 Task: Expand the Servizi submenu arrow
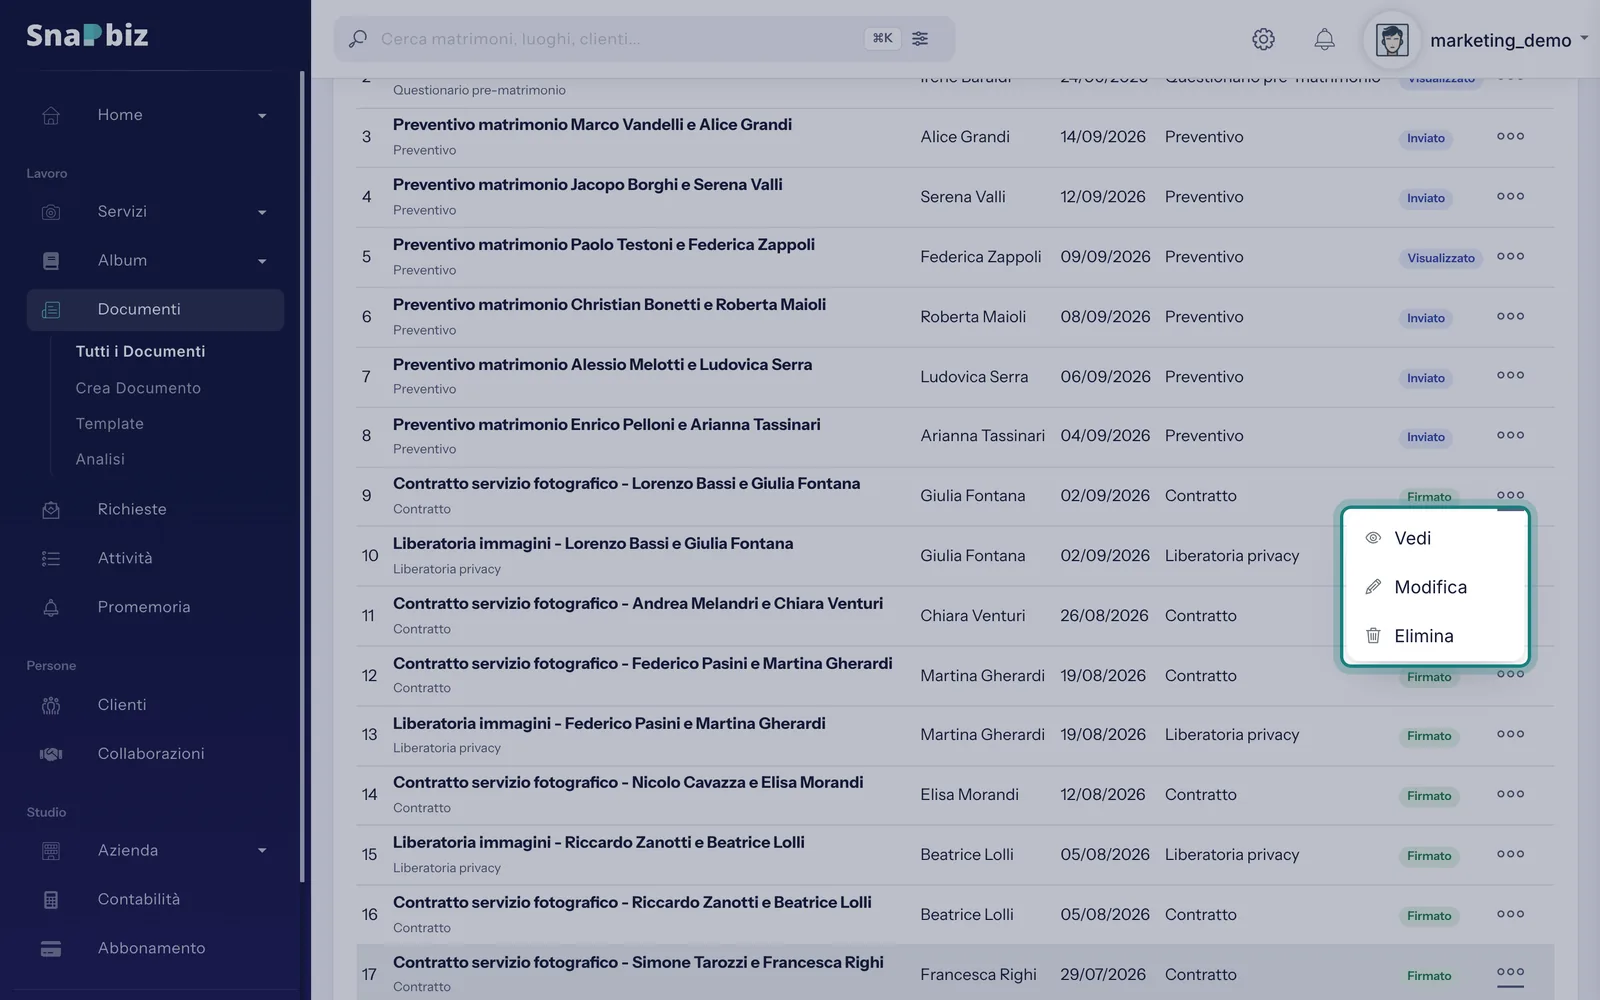(x=262, y=212)
